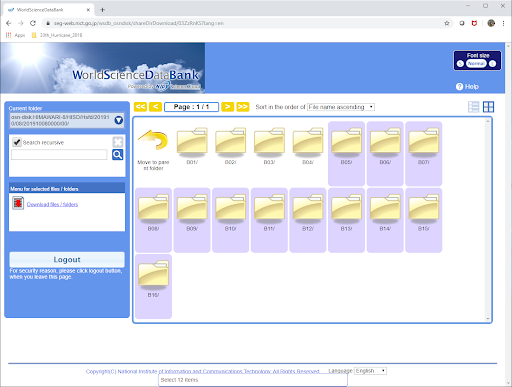Image resolution: width=512 pixels, height=387 pixels.
Task: Go to the first page button
Action: 140,107
